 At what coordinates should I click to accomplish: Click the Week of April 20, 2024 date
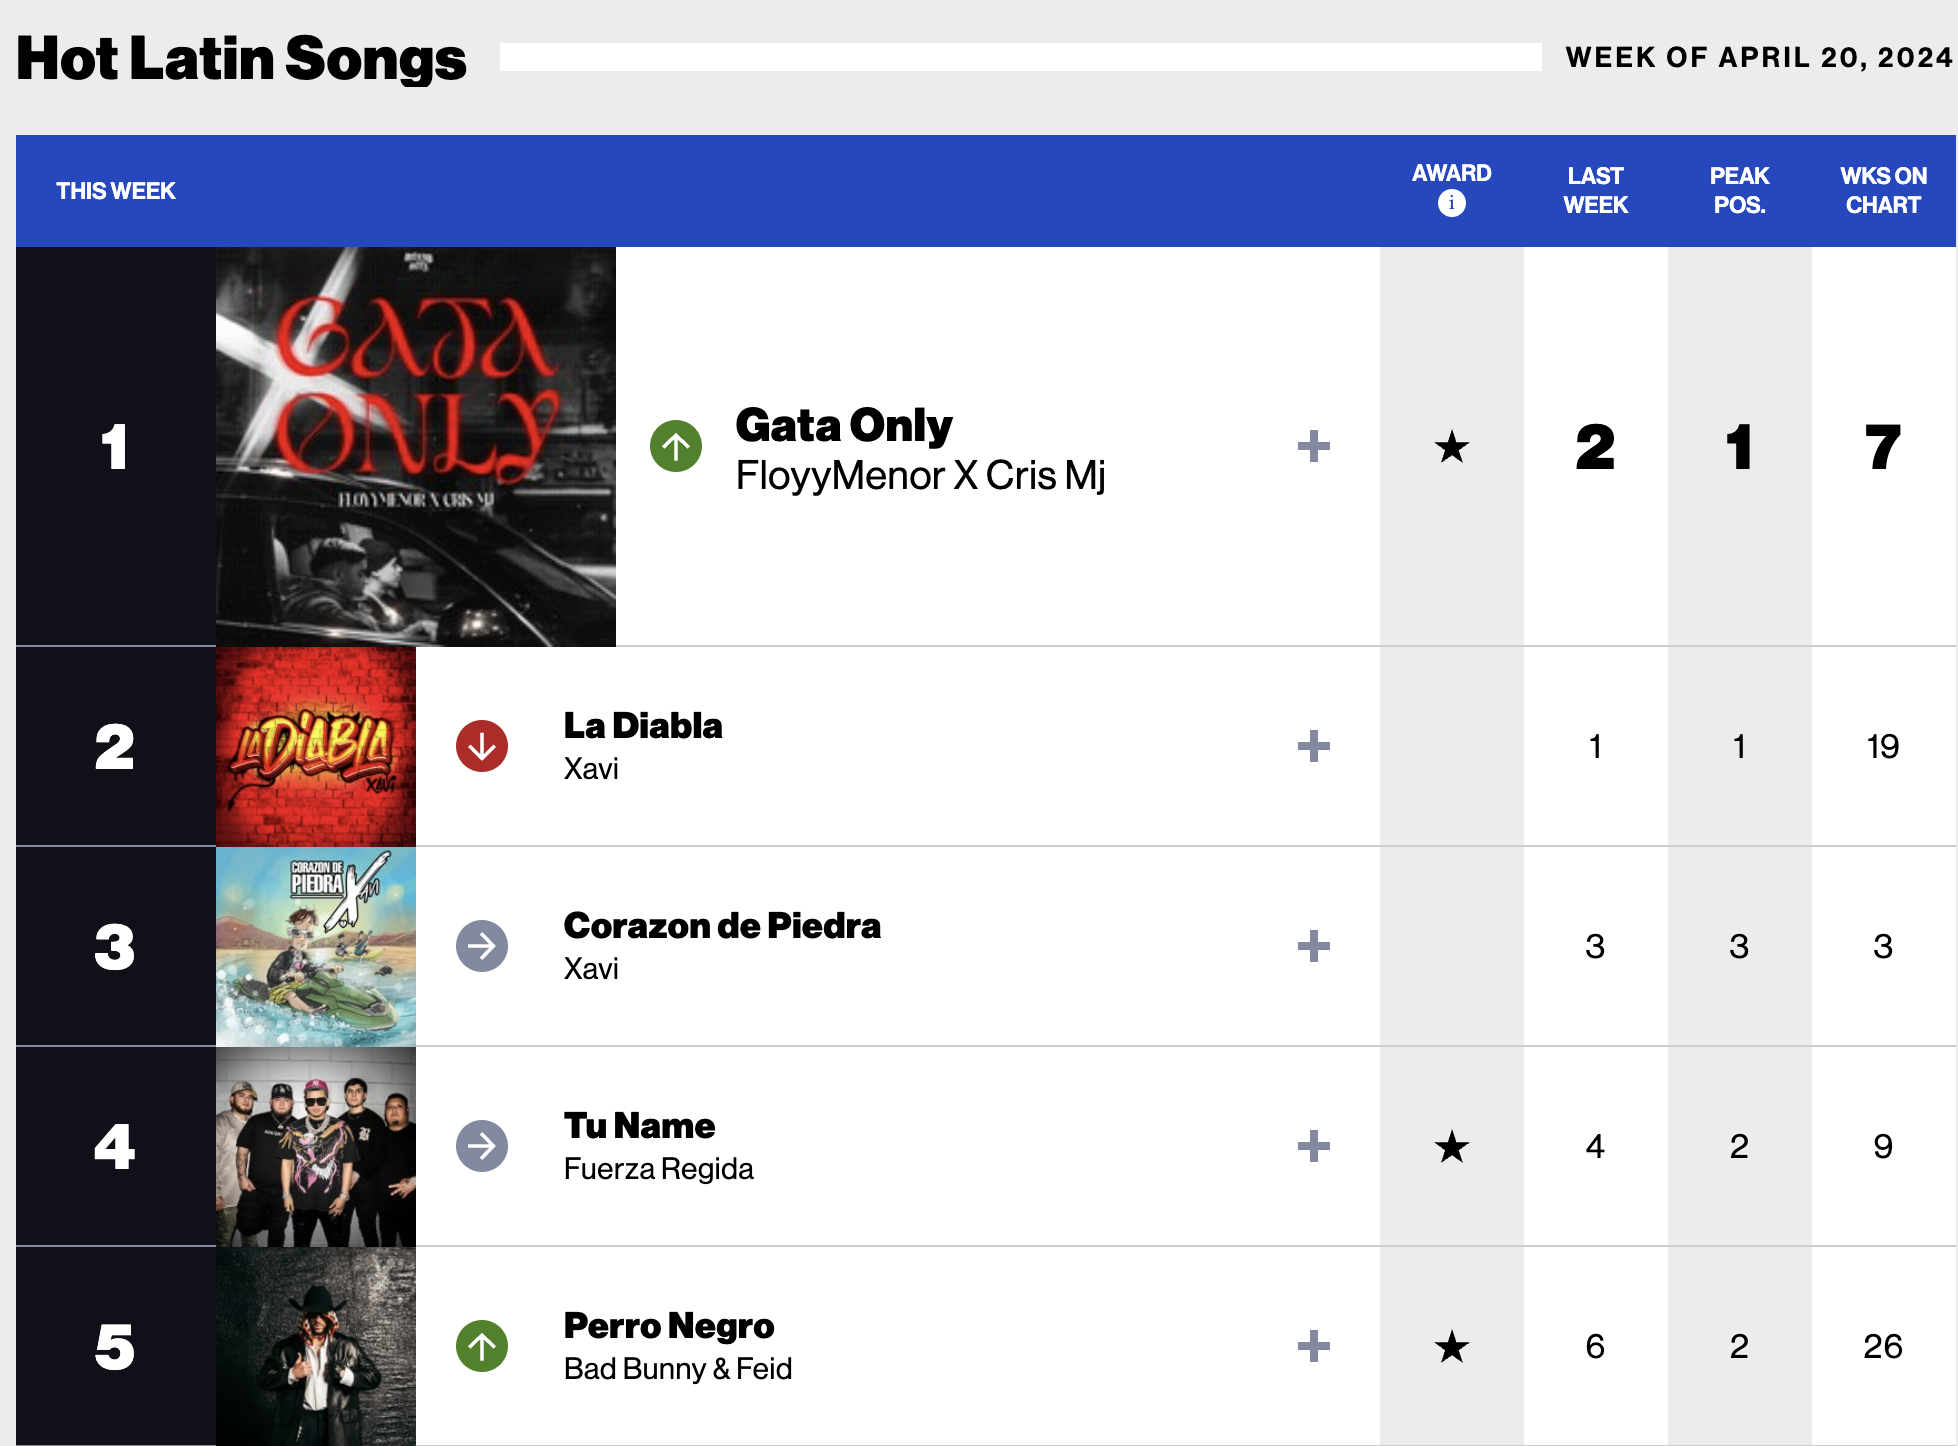[1758, 58]
